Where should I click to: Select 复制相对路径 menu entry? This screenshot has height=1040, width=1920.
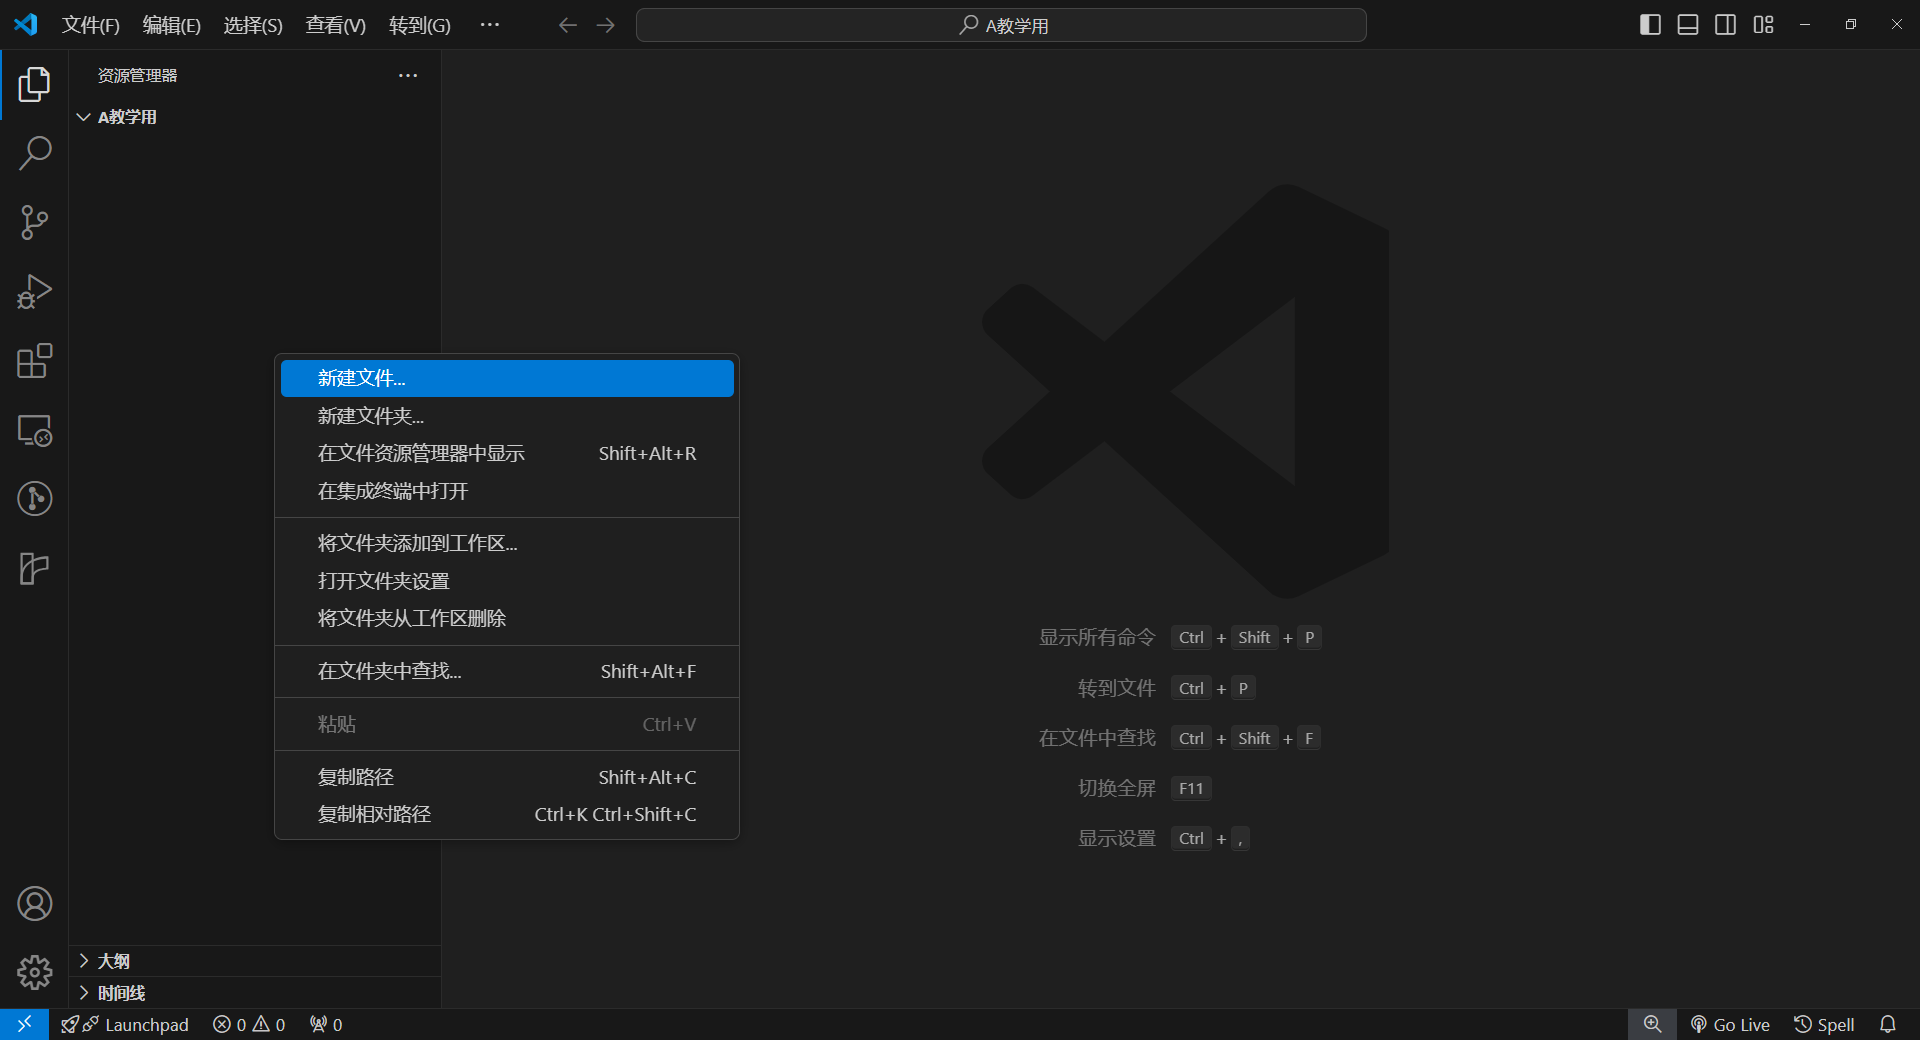pos(507,814)
